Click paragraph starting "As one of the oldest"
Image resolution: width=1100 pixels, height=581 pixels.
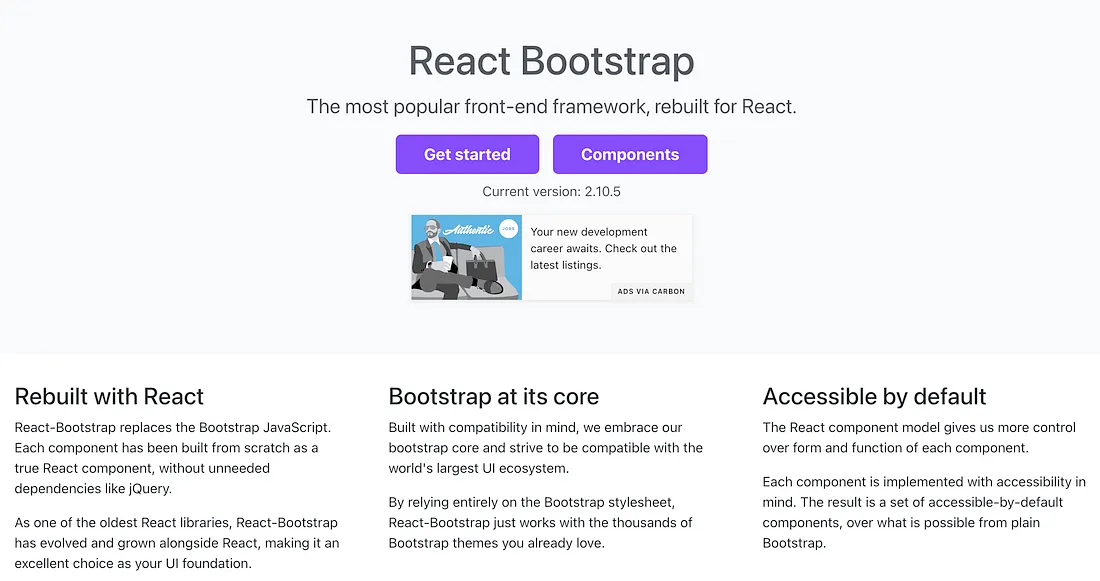point(176,543)
